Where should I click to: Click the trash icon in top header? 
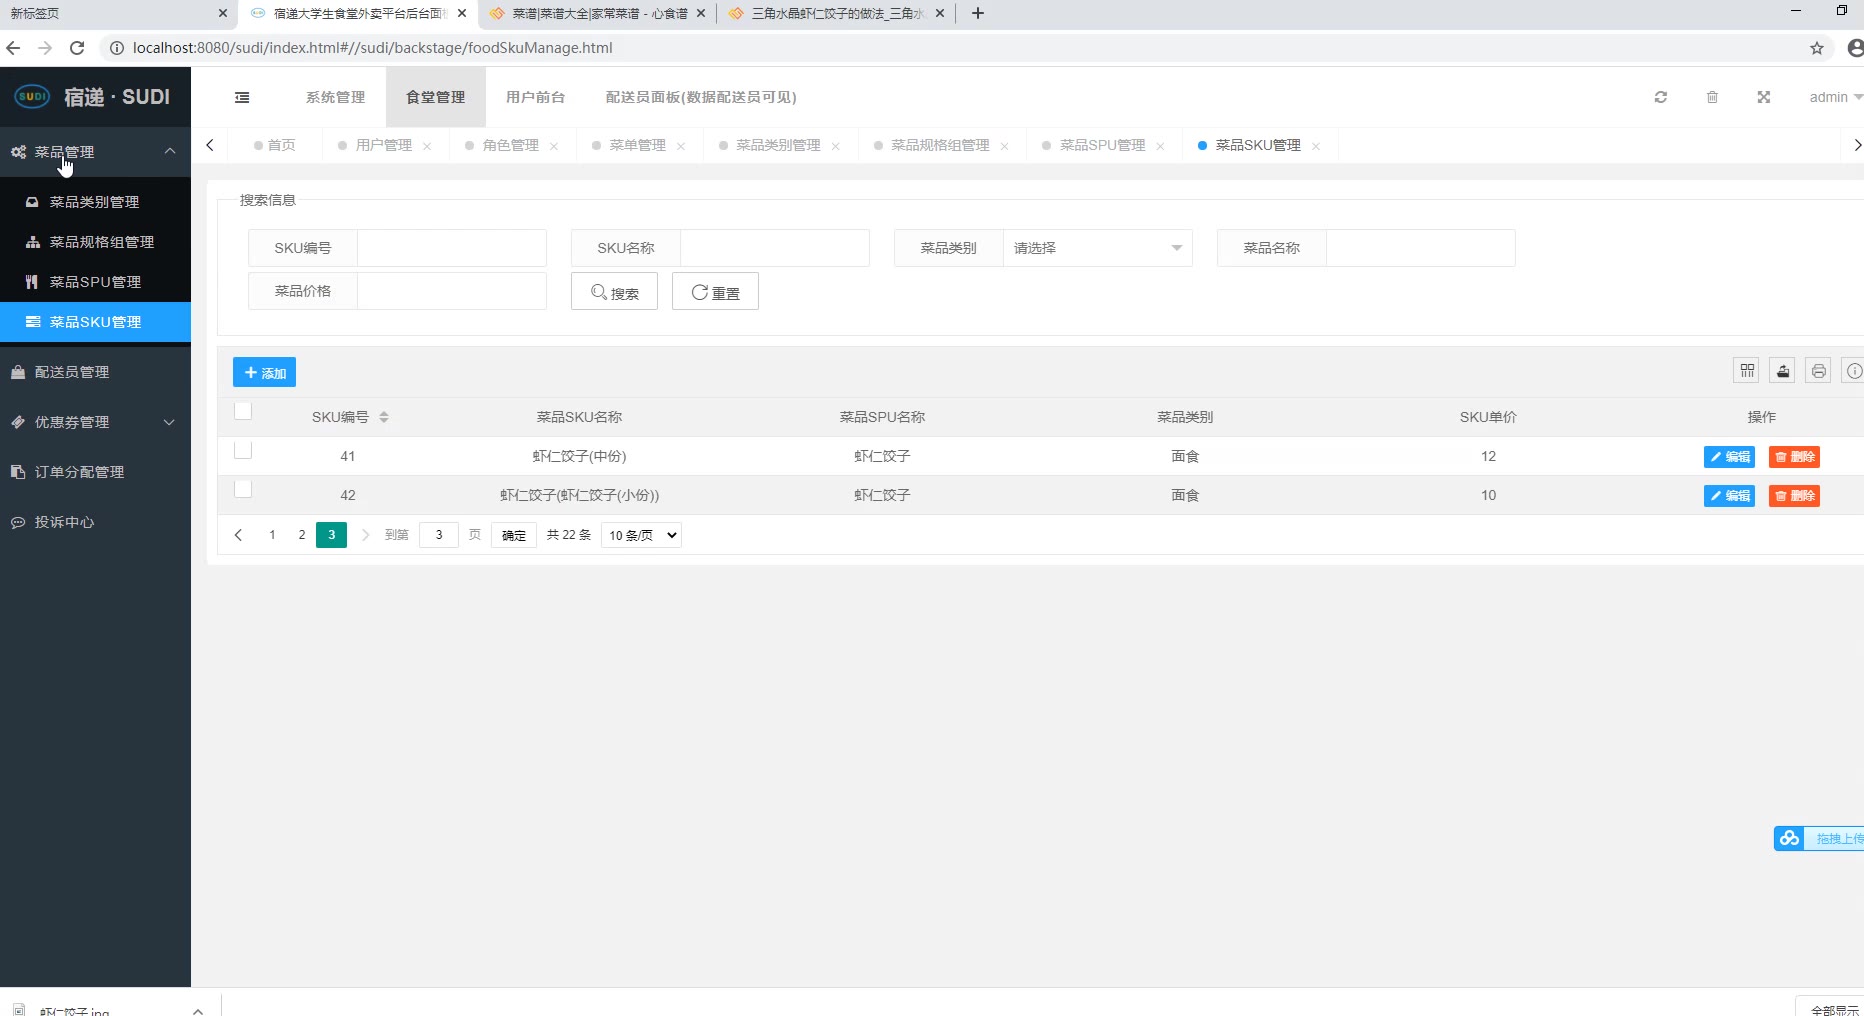pos(1712,97)
